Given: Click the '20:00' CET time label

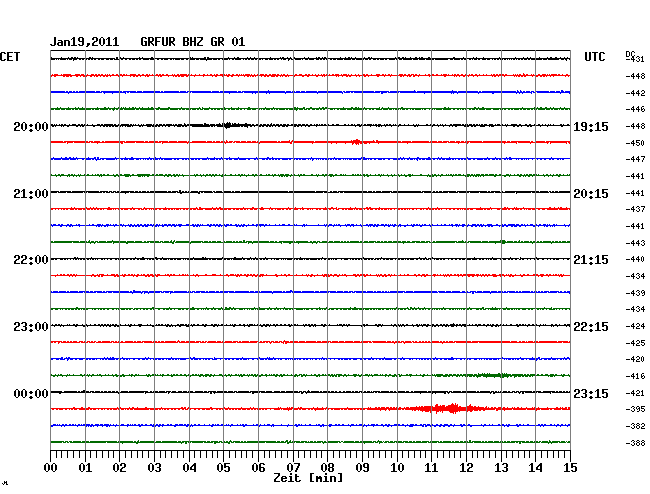Looking at the screenshot, I should [31, 126].
